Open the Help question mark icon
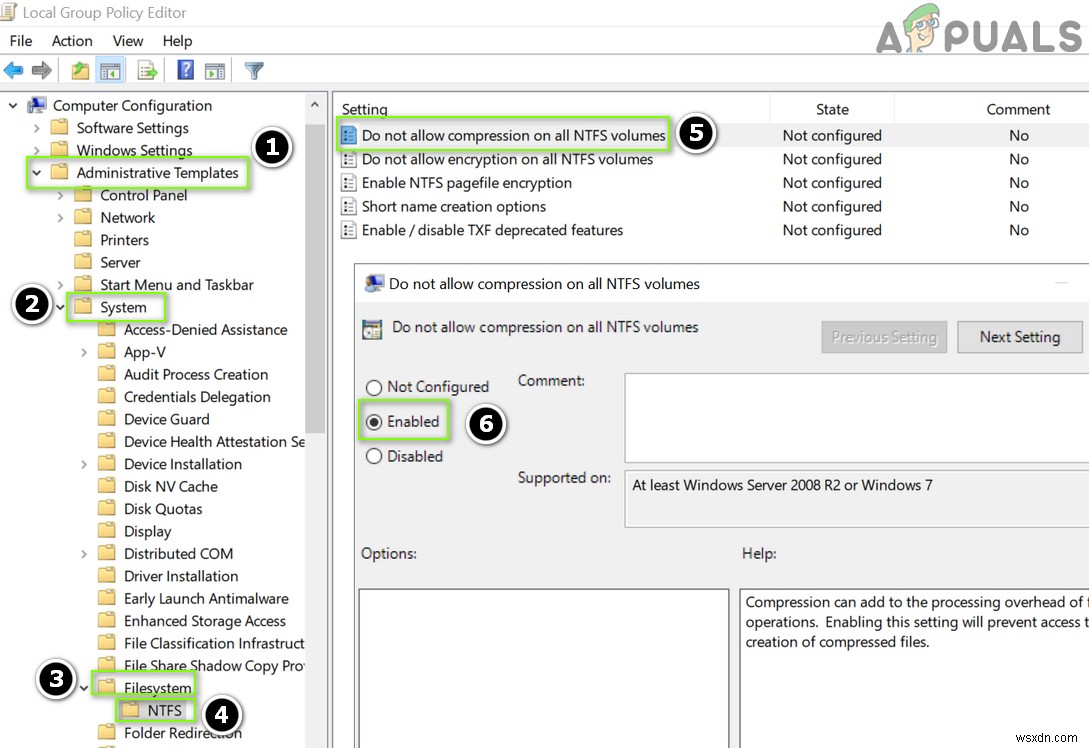 click(185, 69)
